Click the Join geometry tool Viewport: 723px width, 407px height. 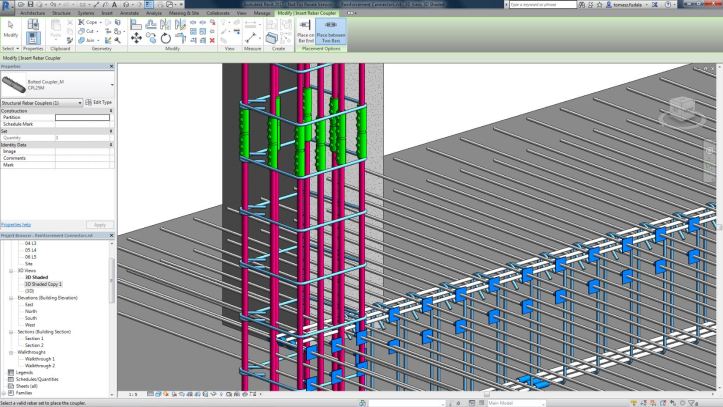click(86, 41)
